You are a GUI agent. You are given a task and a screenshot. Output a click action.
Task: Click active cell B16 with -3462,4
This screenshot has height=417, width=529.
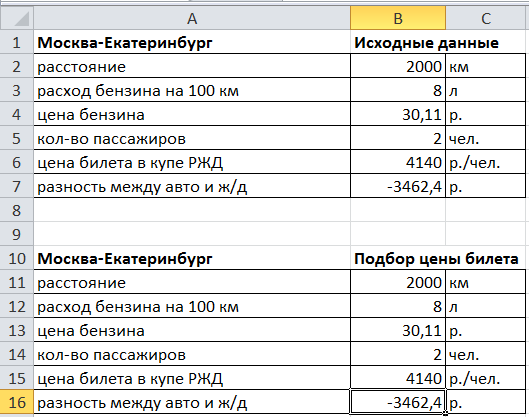coord(398,401)
